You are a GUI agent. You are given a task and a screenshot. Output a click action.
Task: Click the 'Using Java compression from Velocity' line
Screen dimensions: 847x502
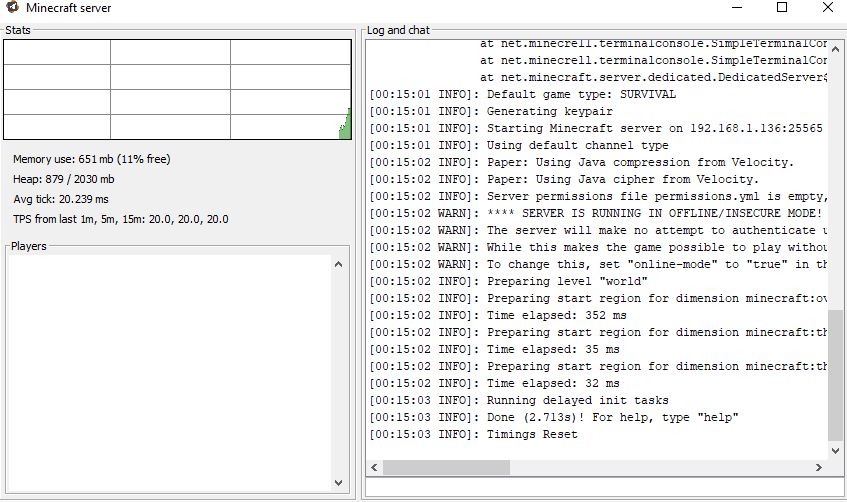tap(582, 162)
